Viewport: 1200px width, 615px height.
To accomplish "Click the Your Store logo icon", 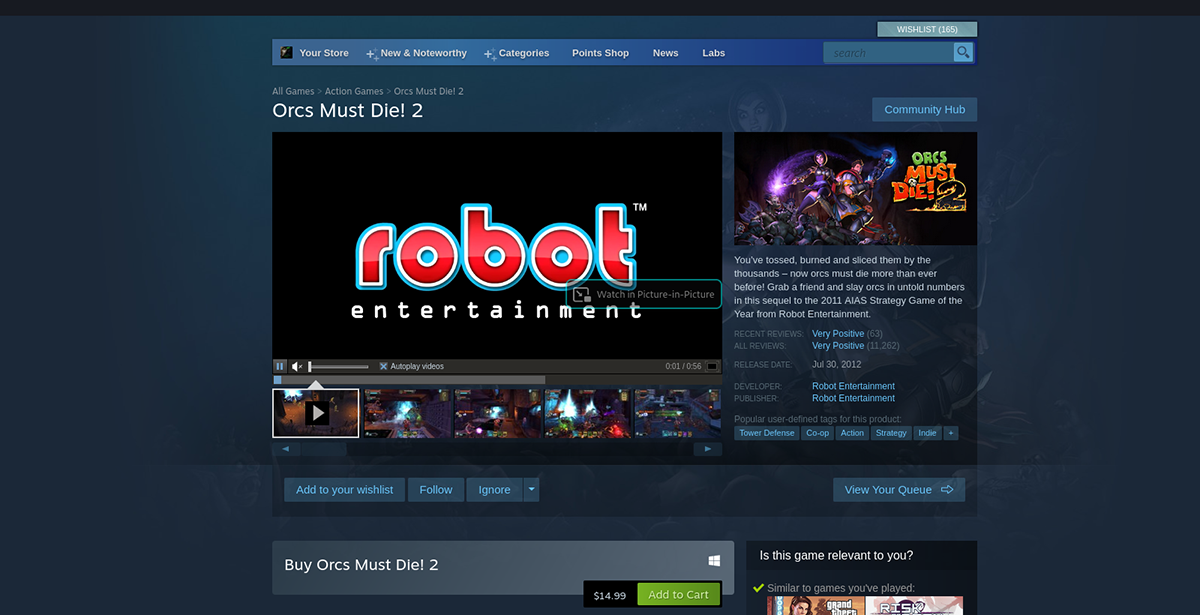I will pyautogui.click(x=286, y=53).
